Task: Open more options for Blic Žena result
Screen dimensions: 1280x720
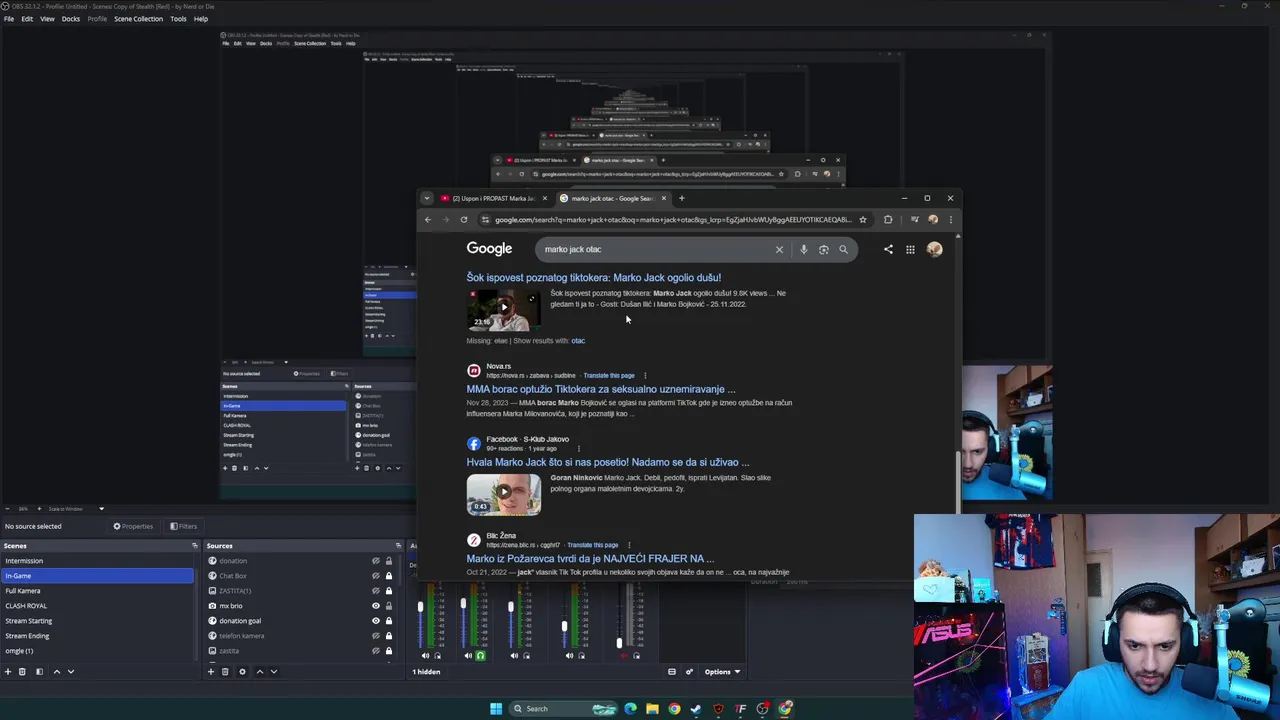Action: coord(629,545)
